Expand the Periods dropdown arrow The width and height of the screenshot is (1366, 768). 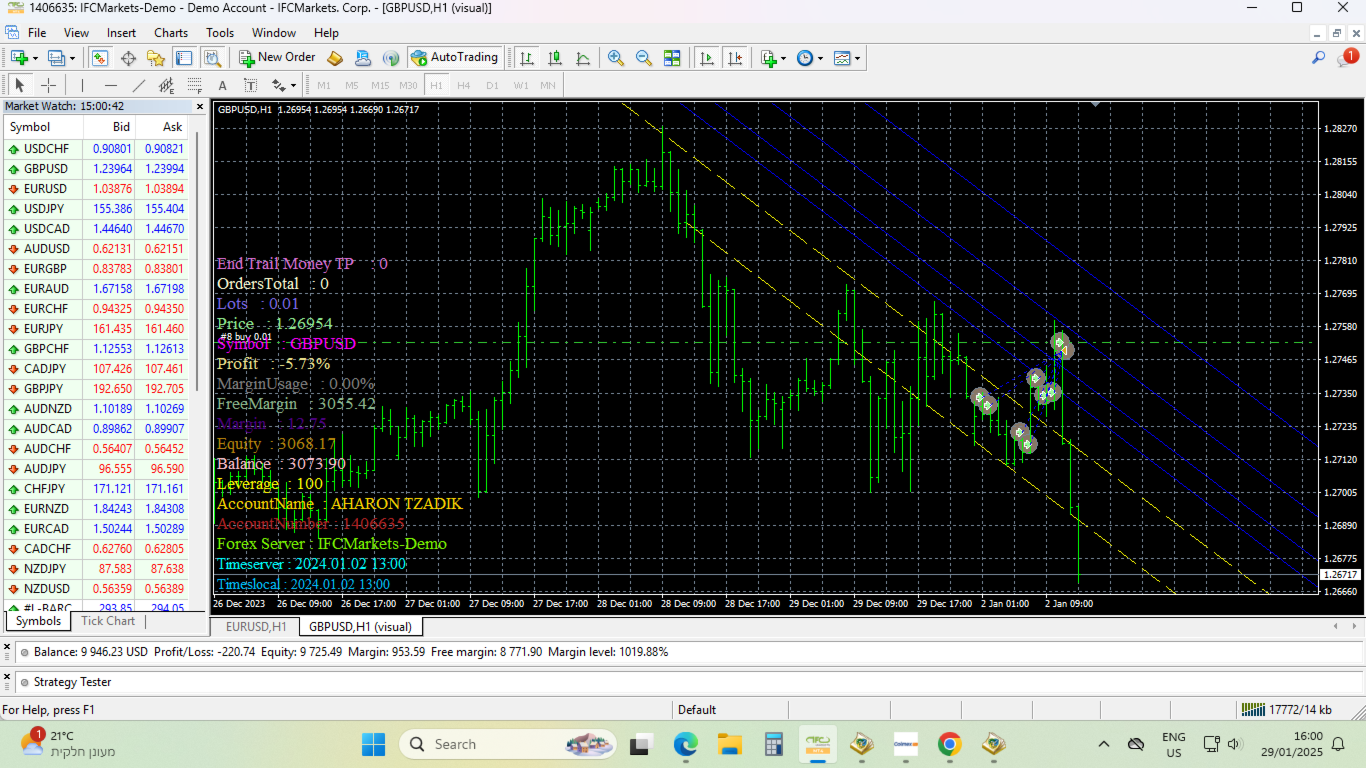(820, 58)
